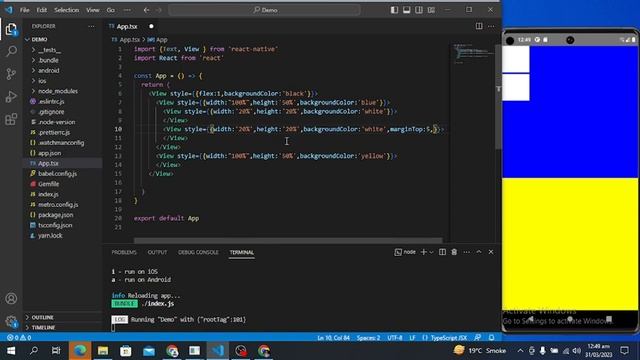Open Run and Debug view
This screenshot has width=640, height=360.
[11, 97]
